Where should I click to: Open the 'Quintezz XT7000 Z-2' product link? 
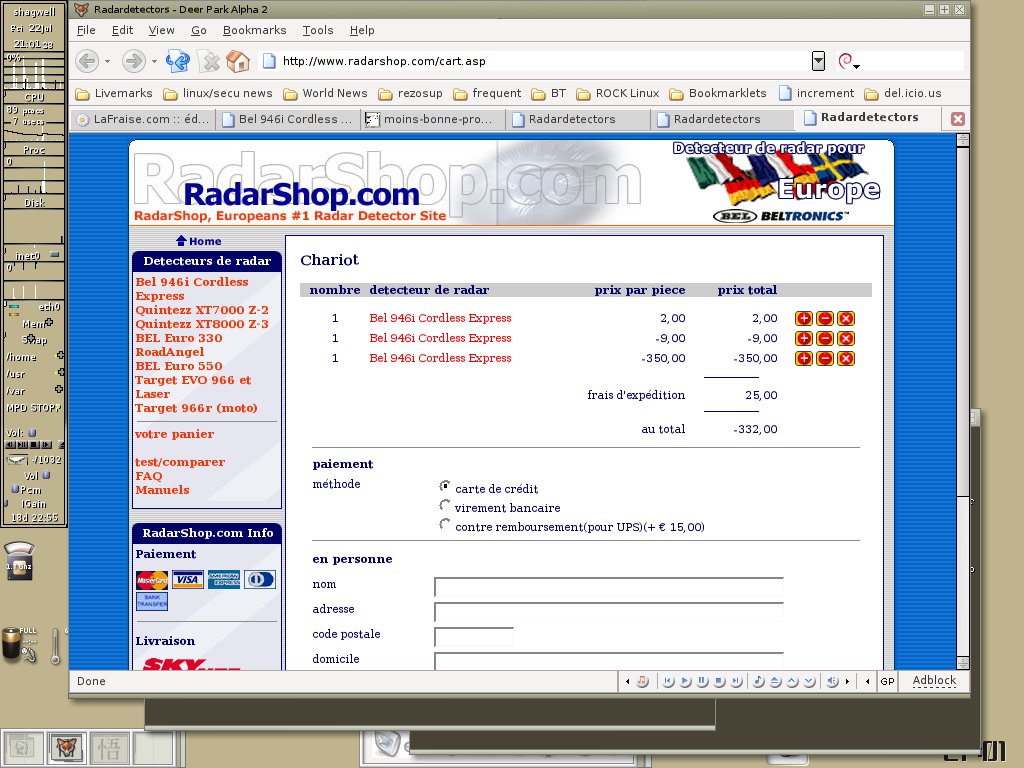tap(202, 310)
